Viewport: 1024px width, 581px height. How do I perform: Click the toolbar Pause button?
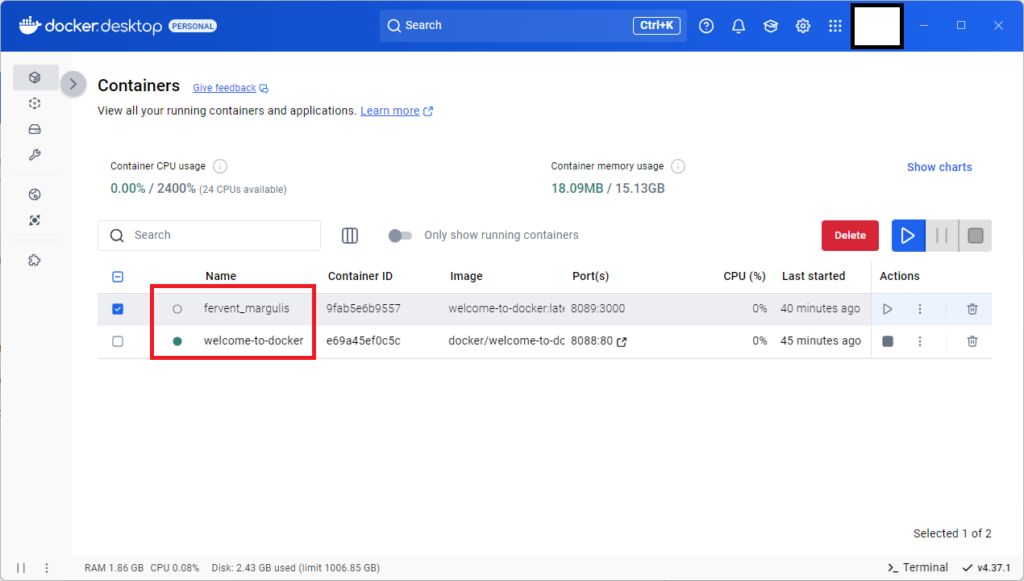tap(942, 236)
